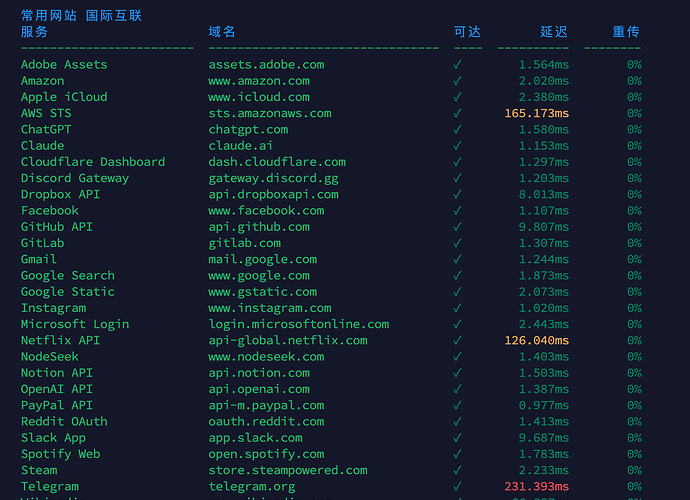Click the 域名 column header
Viewport: 690px width, 500px height.
pos(222,32)
